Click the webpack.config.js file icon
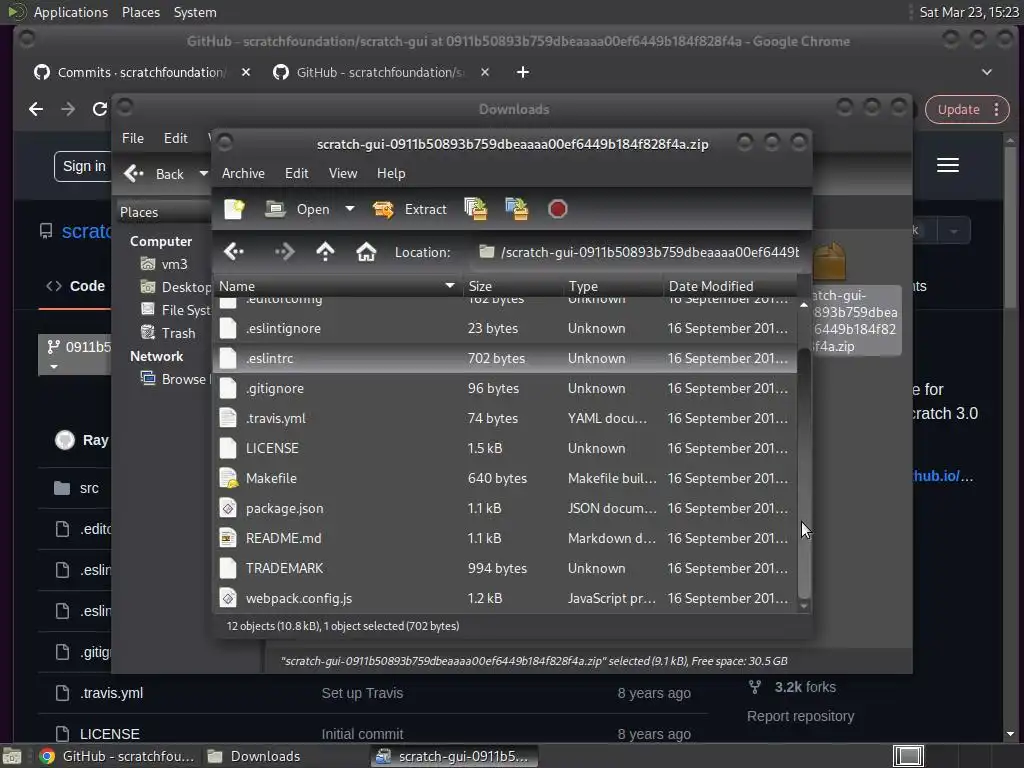The width and height of the screenshot is (1024, 768). (228, 598)
